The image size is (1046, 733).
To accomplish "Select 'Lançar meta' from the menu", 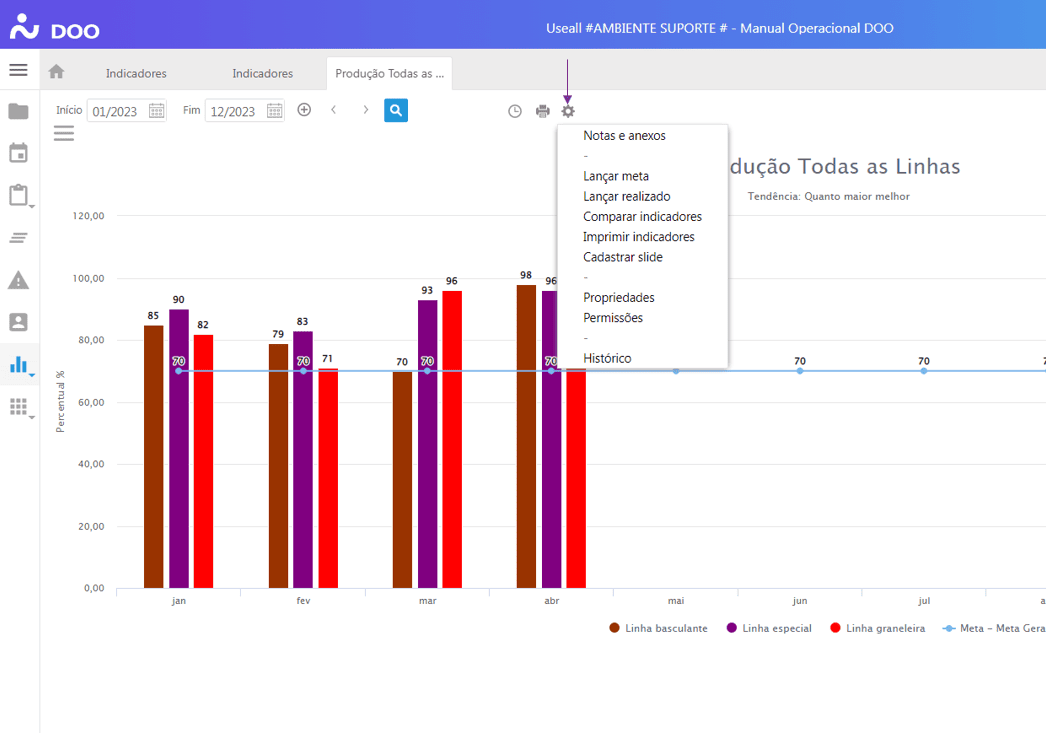I will click(616, 176).
